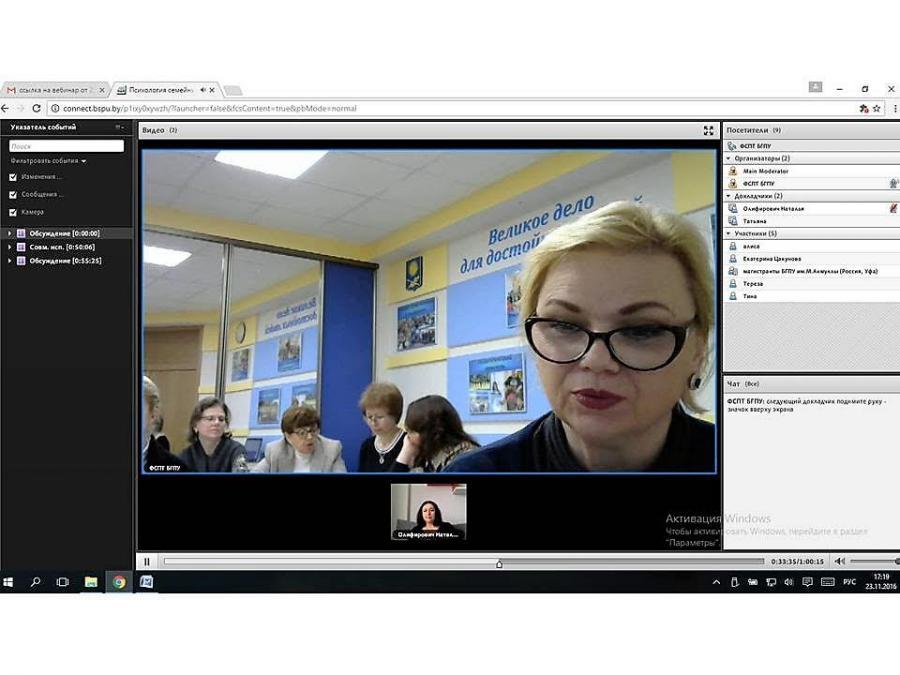Uncheck the Изменения checkbox
Image resolution: width=900 pixels, height=675 pixels.
(x=13, y=177)
